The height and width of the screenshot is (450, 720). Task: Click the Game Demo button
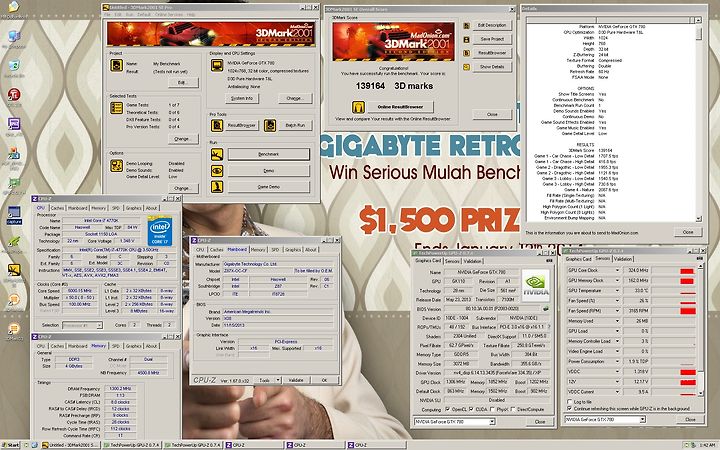(269, 187)
